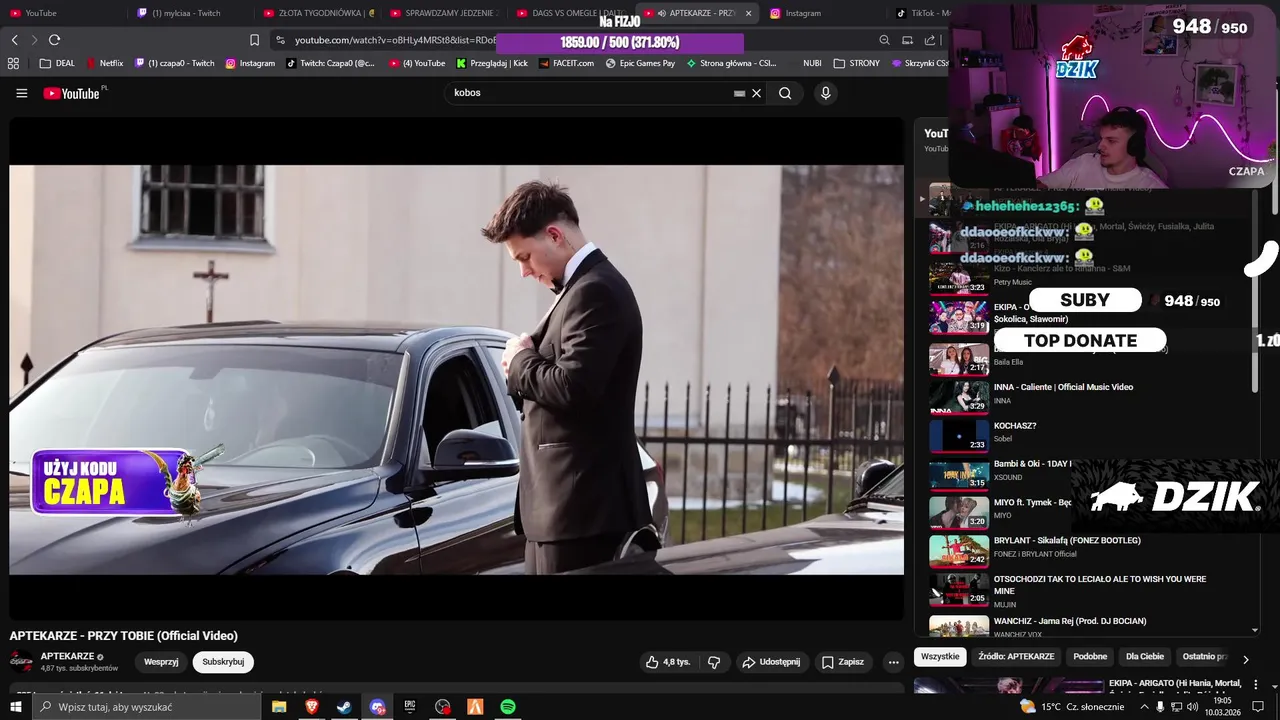The width and height of the screenshot is (1280, 720).
Task: Expand the video description box
Action: 456,690
